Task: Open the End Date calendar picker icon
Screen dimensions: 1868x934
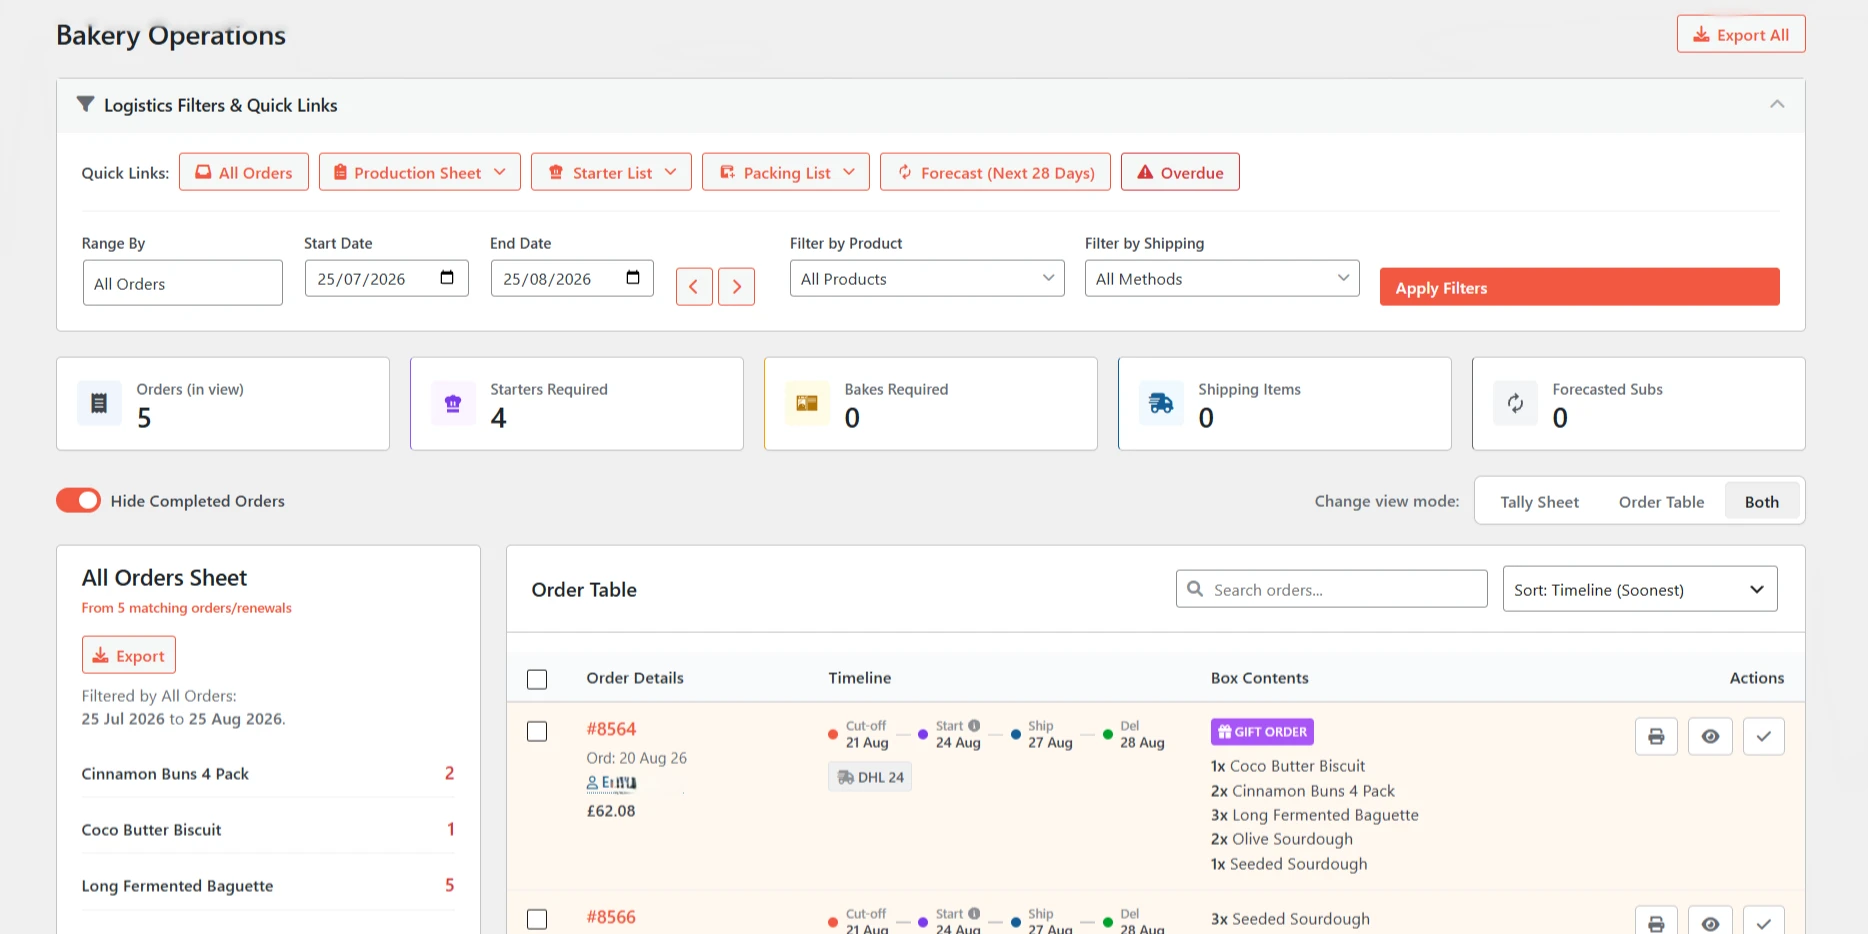Action: (x=633, y=278)
